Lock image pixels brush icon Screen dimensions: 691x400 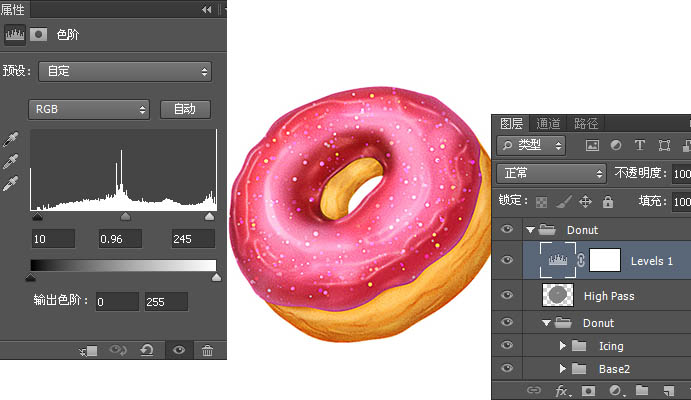coord(564,202)
